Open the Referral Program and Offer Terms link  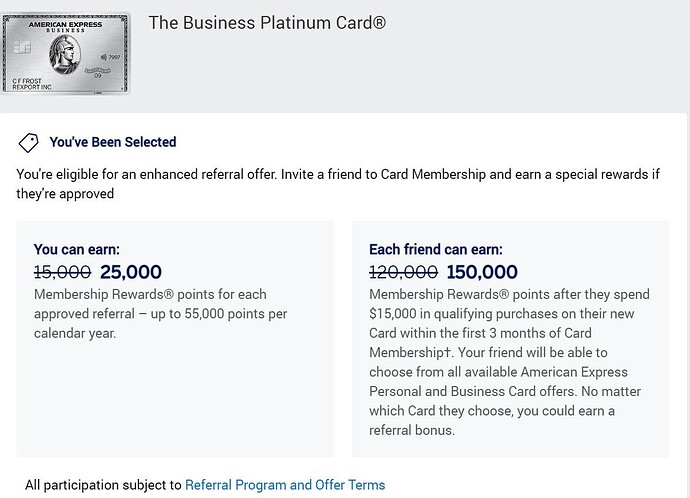point(285,485)
